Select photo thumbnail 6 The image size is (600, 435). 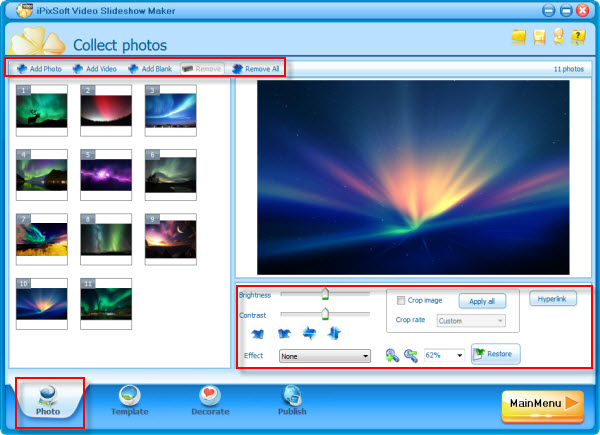(171, 175)
